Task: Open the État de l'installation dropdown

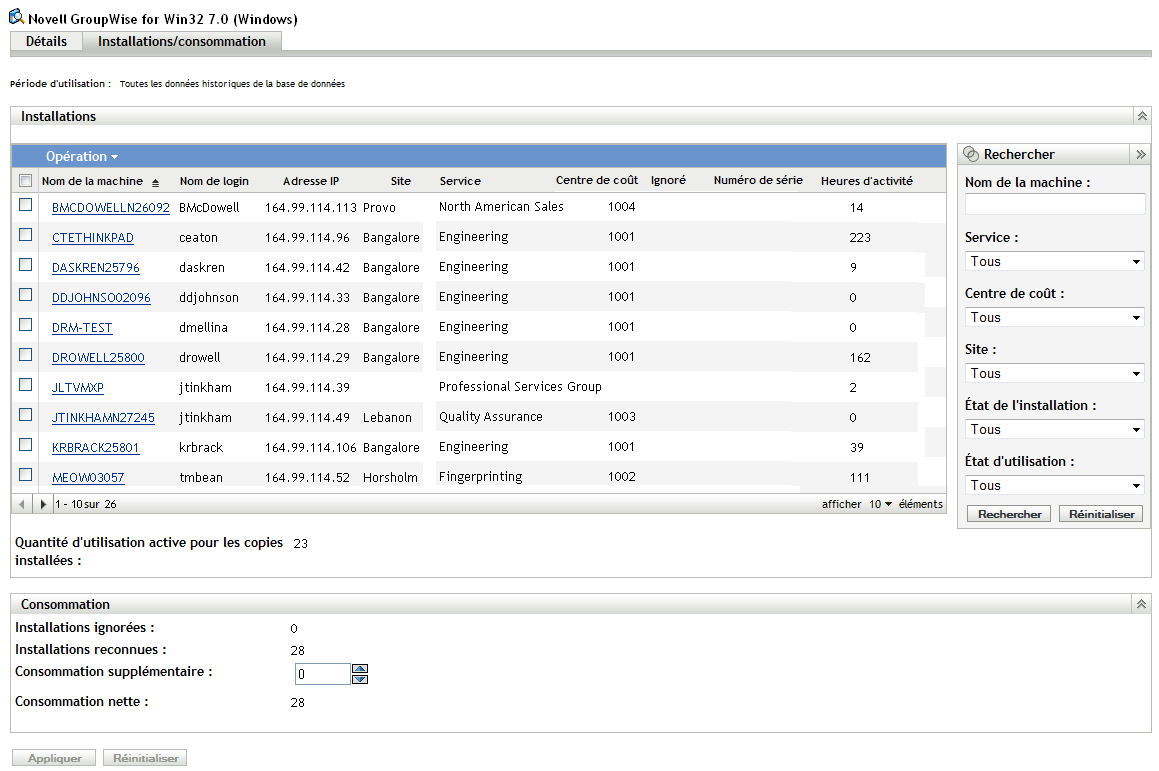Action: [1055, 429]
